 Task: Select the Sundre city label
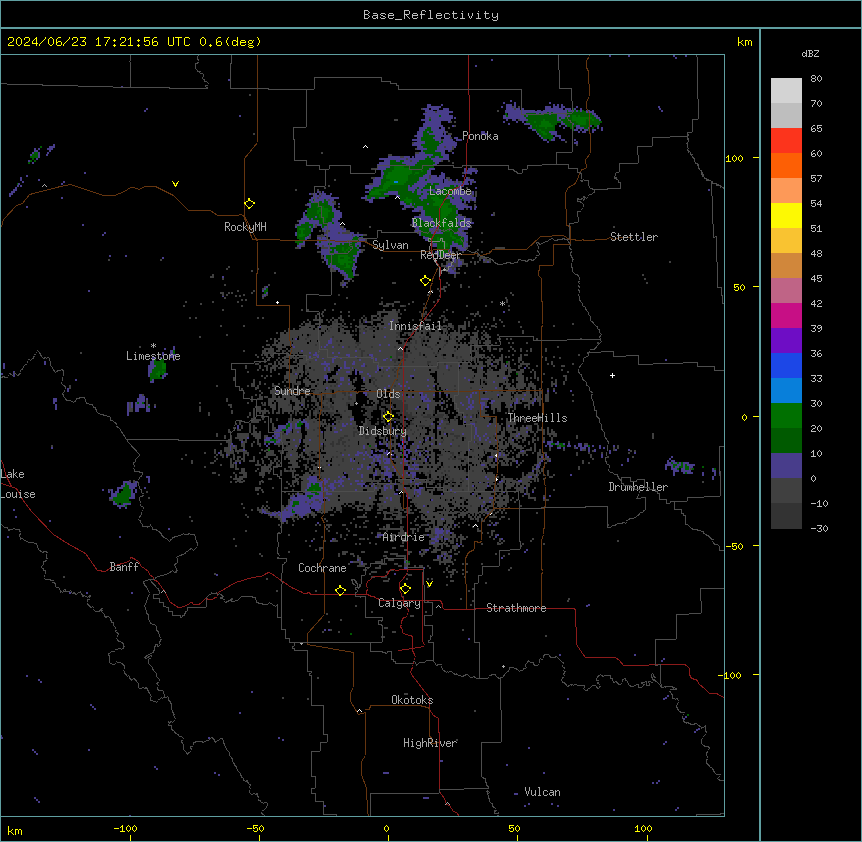[x=292, y=391]
